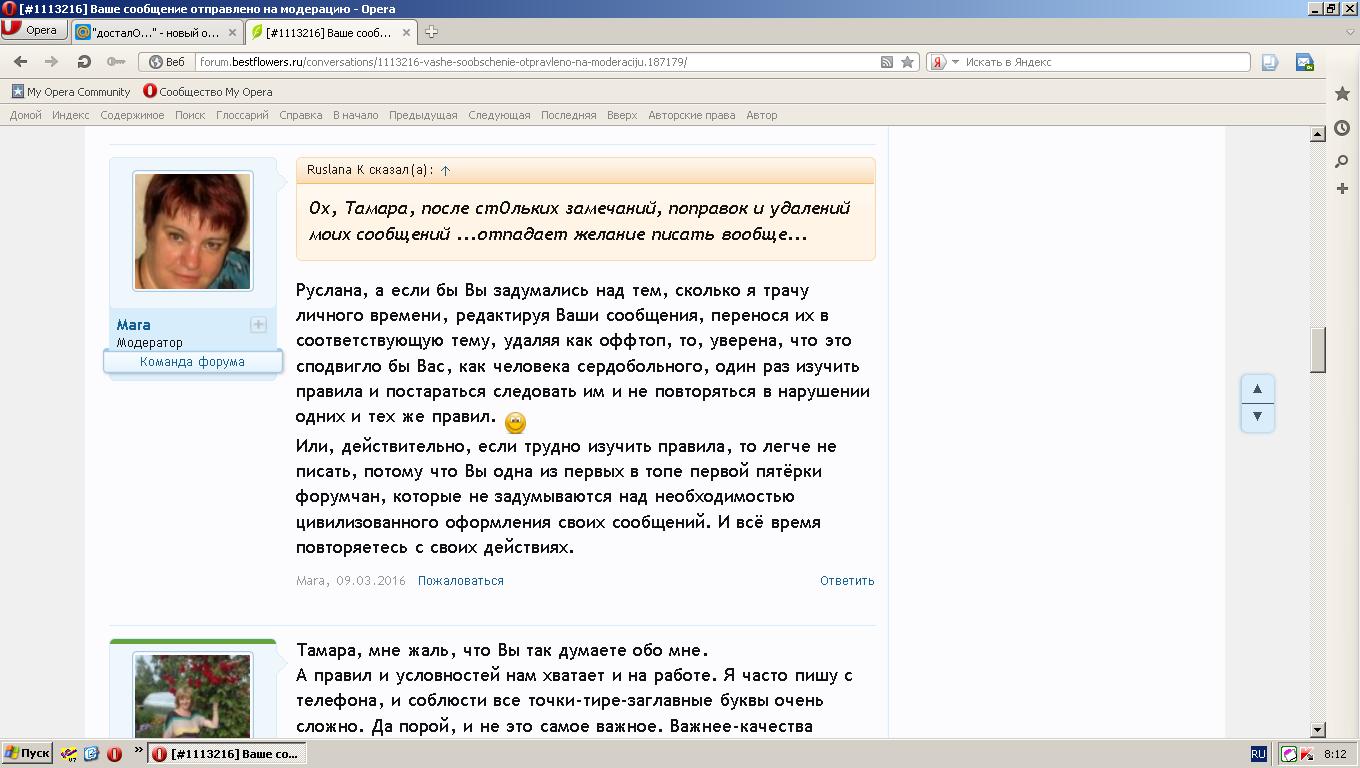Open Search panel magnifier in sidebar
This screenshot has height=768, width=1360.
click(1342, 161)
